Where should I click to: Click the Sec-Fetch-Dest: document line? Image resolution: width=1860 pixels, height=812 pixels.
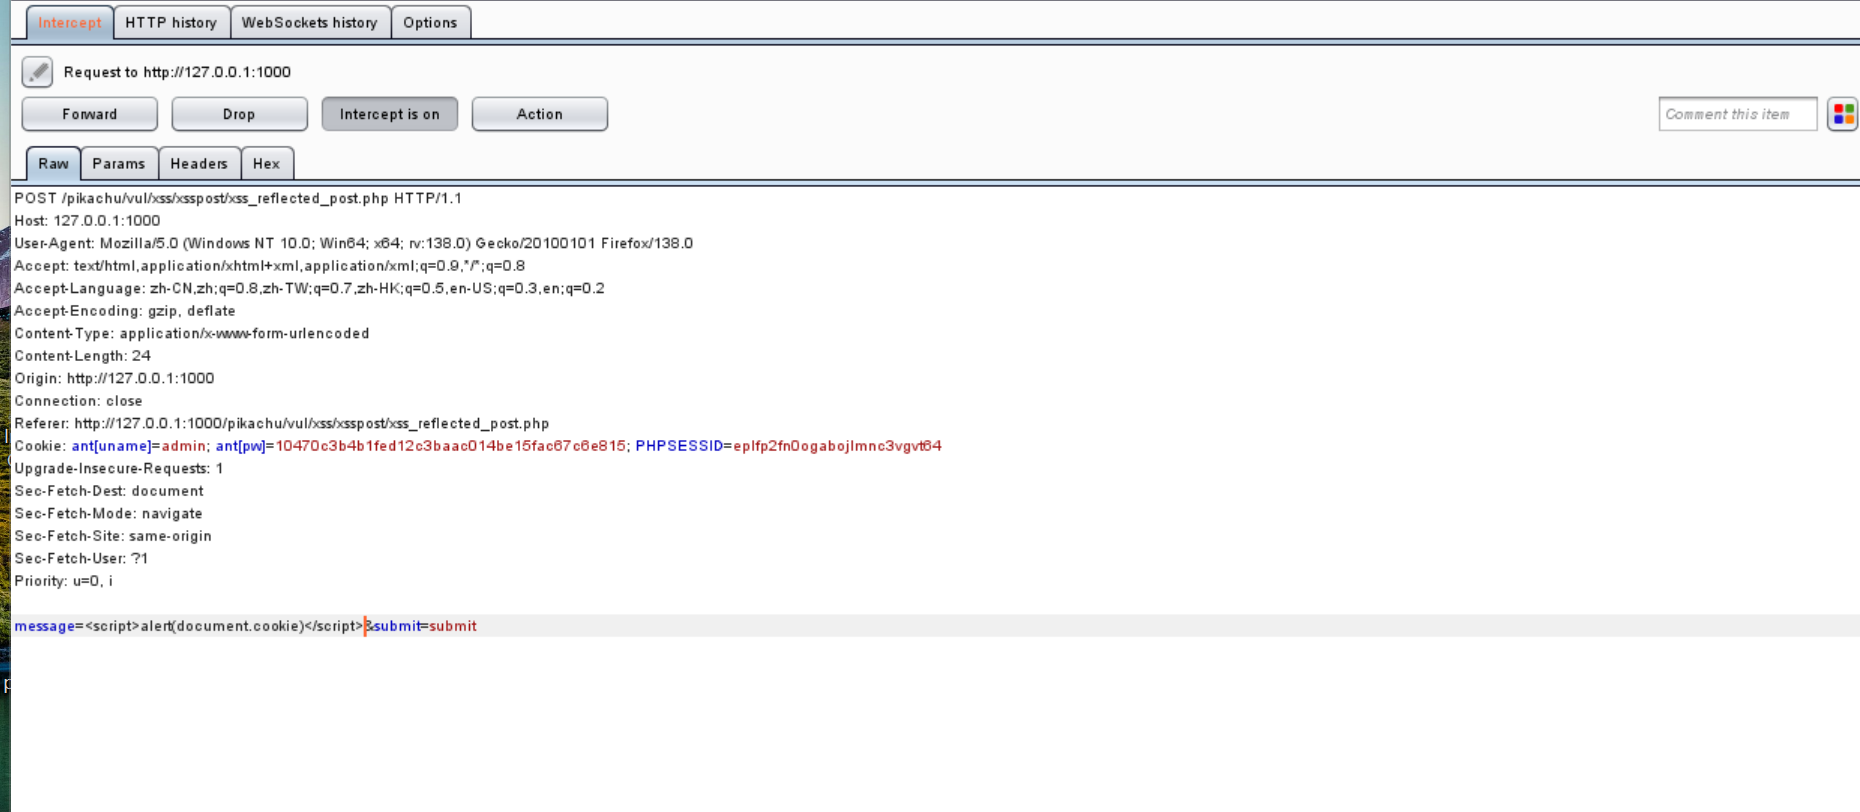click(x=109, y=491)
